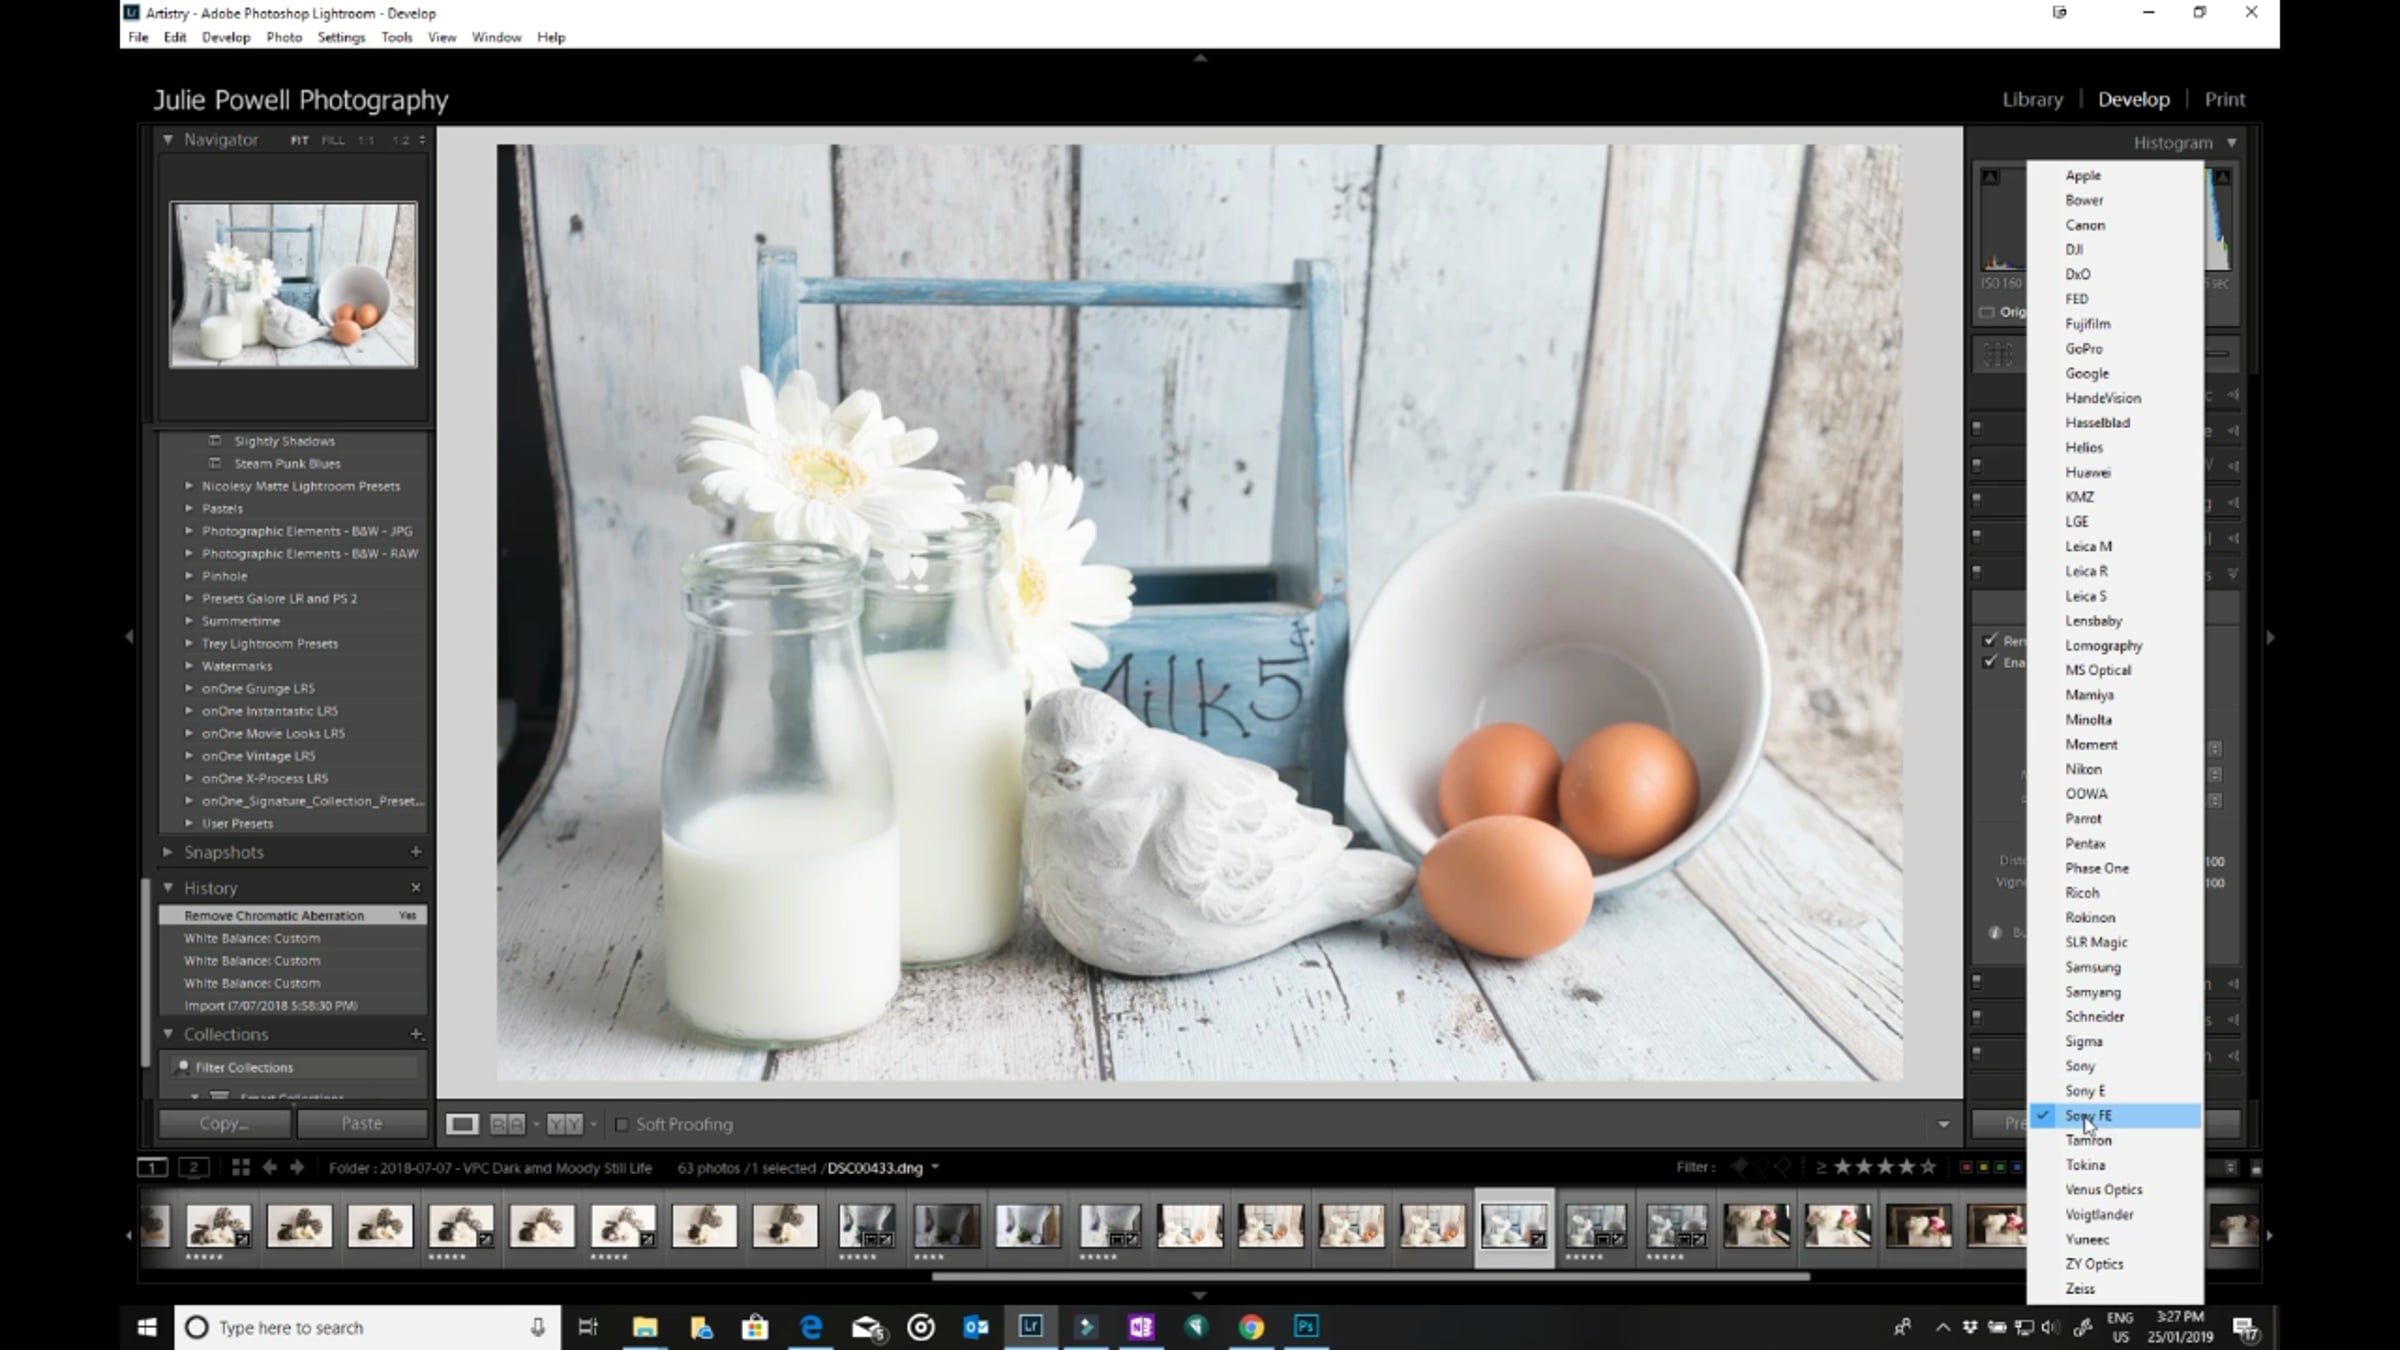Select the Import history step
2400x1350 pixels.
(292, 1006)
